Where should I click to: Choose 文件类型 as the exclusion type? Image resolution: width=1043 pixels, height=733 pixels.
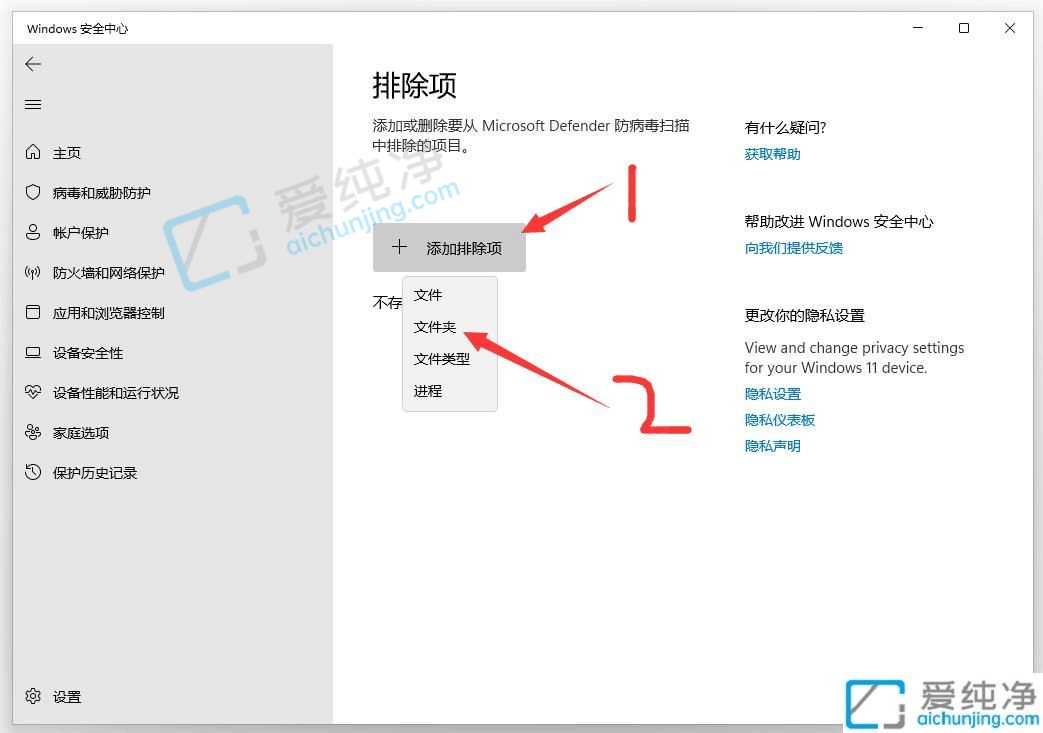[441, 359]
